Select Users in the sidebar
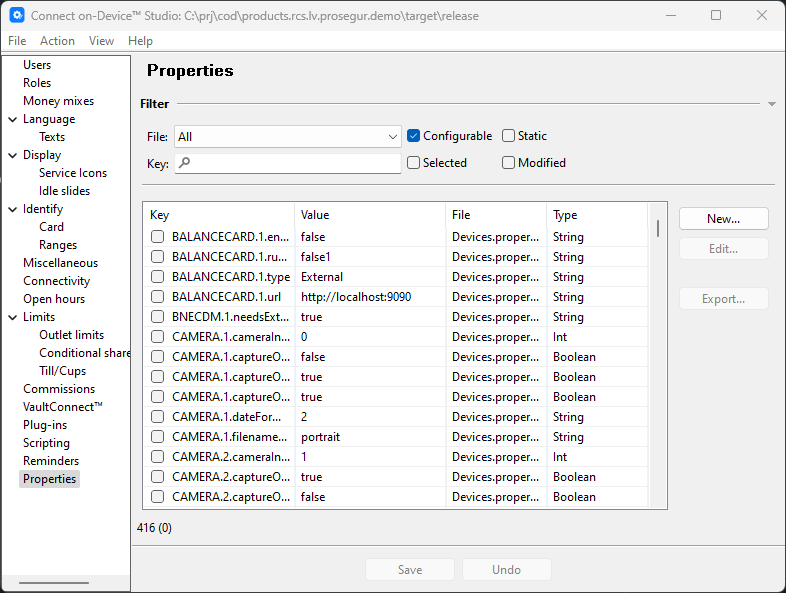 [x=37, y=65]
